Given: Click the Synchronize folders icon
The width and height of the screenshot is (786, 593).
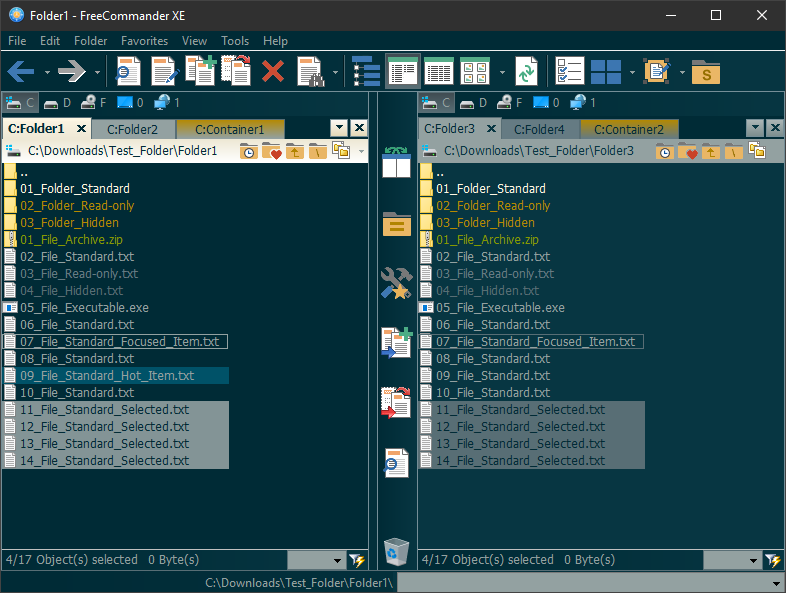Looking at the screenshot, I should (526, 72).
